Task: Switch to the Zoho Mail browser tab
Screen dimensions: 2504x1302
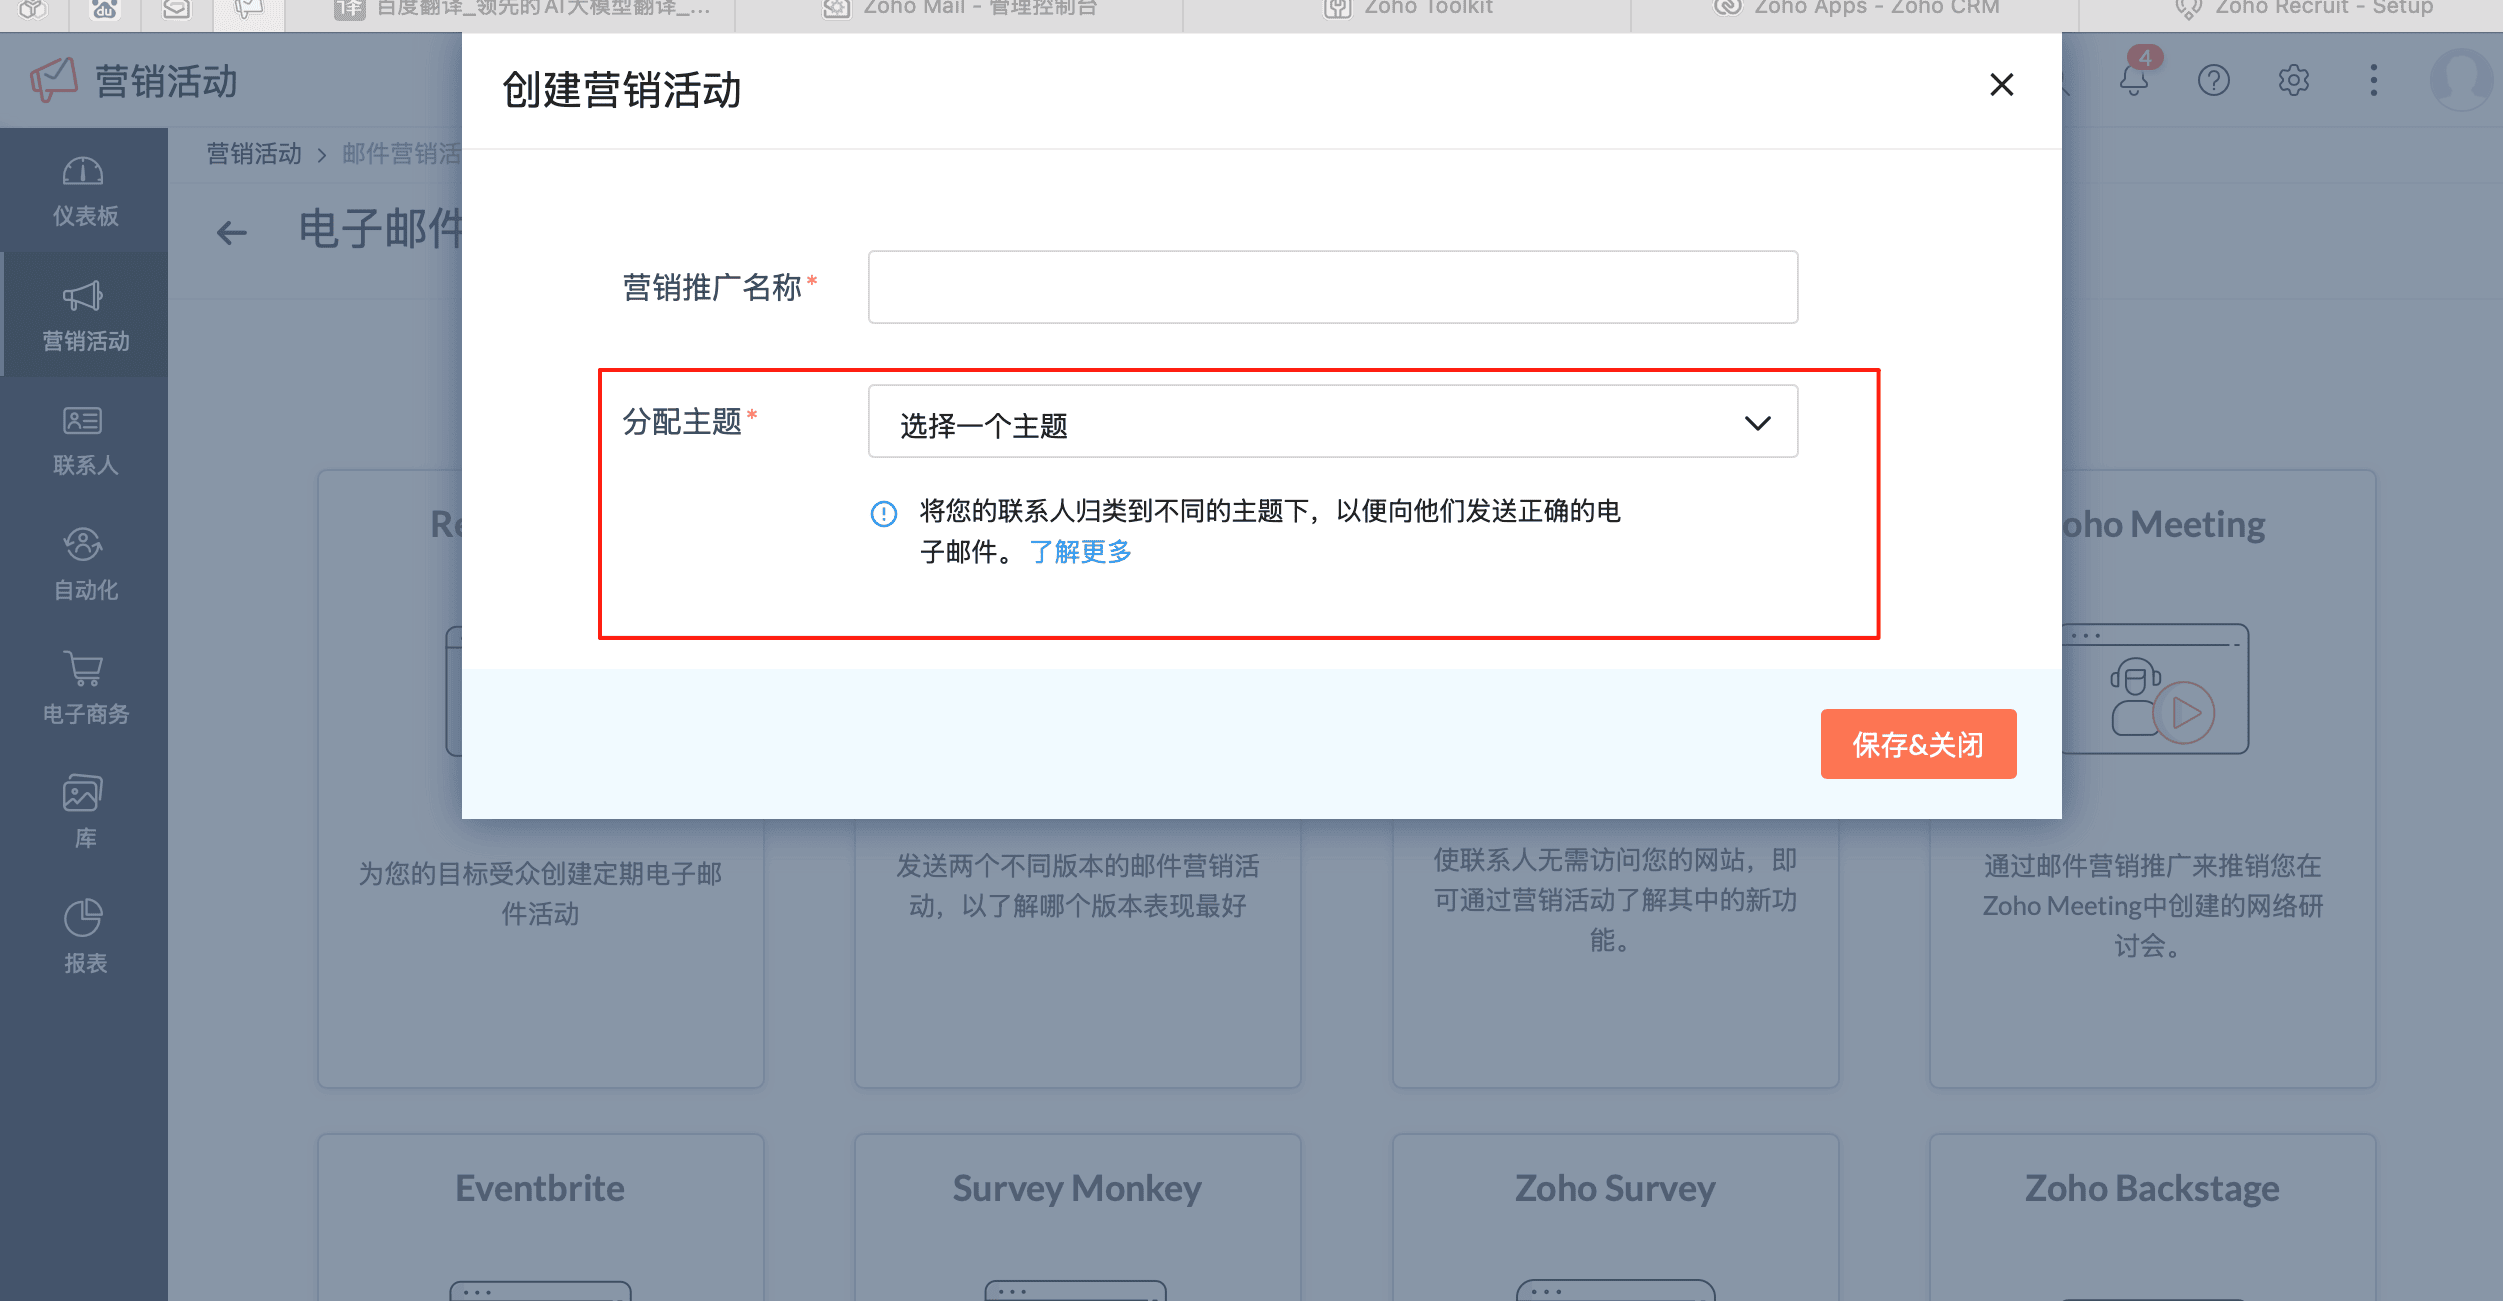Action: 963,9
